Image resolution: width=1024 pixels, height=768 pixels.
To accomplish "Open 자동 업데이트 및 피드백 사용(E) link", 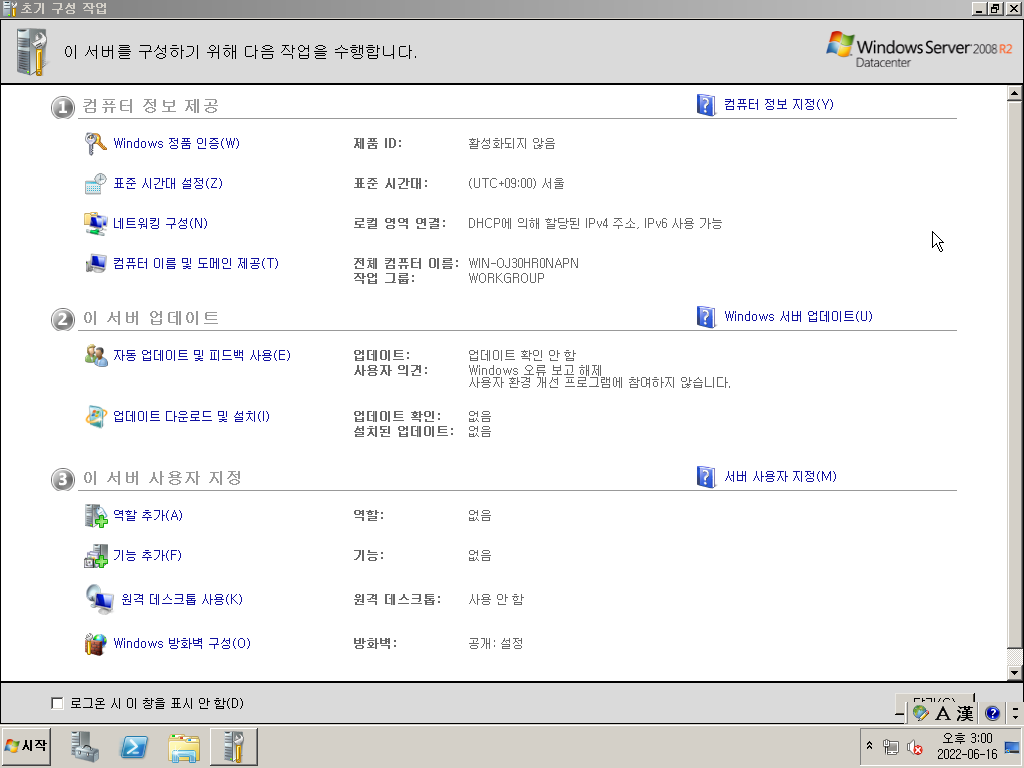I will pyautogui.click(x=202, y=355).
